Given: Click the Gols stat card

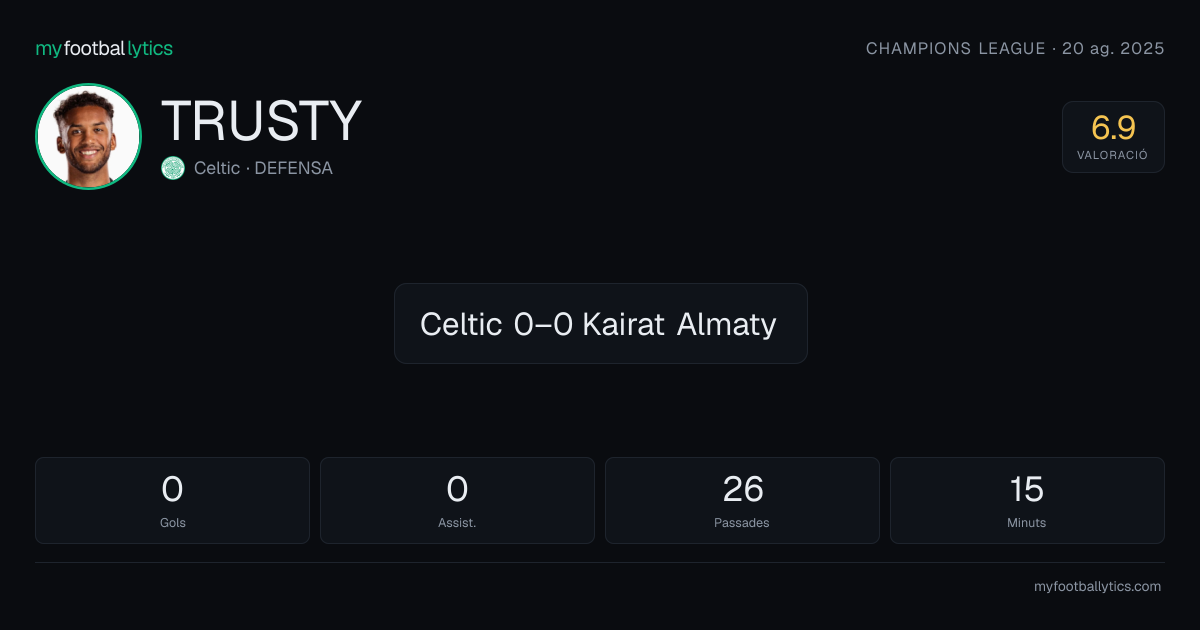Looking at the screenshot, I should point(173,500).
